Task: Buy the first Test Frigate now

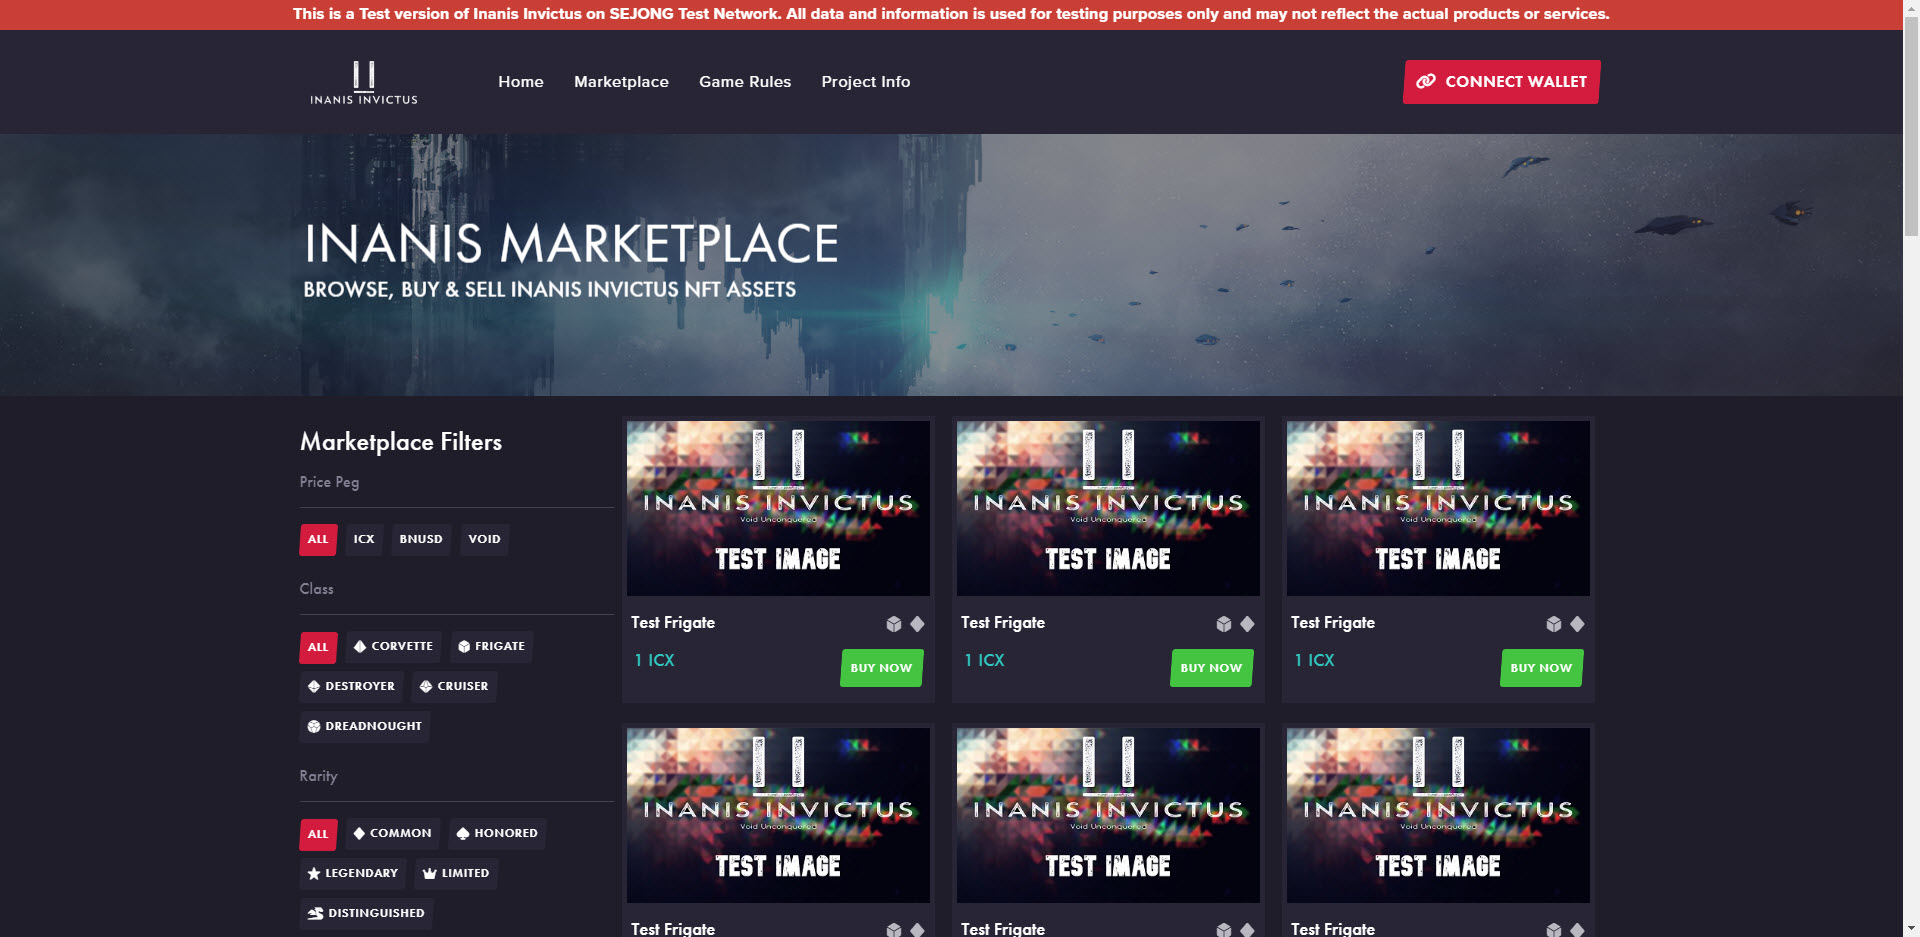Action: coord(881,668)
